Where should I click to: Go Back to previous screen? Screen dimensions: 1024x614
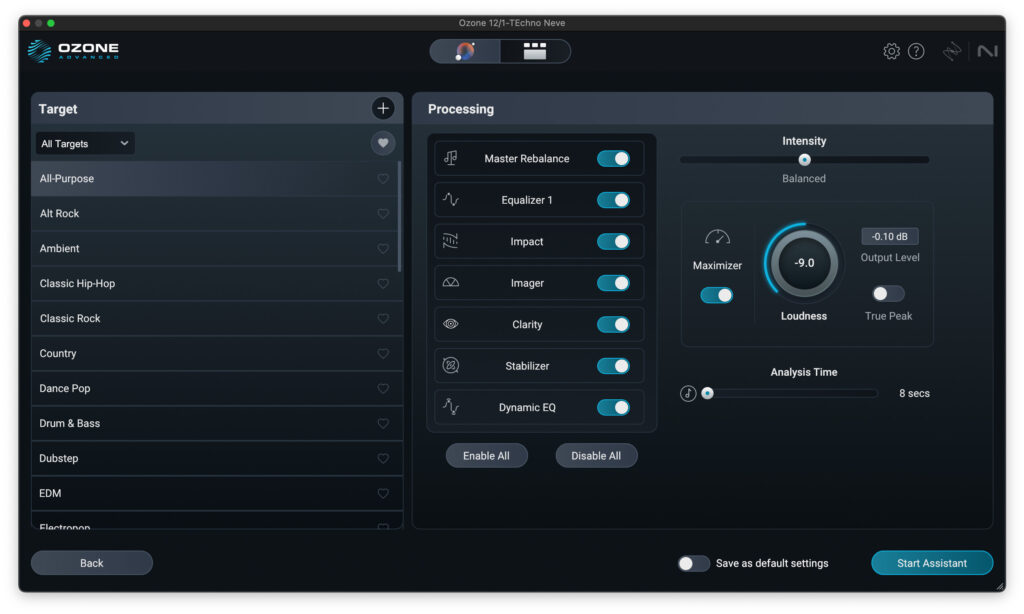pos(91,562)
